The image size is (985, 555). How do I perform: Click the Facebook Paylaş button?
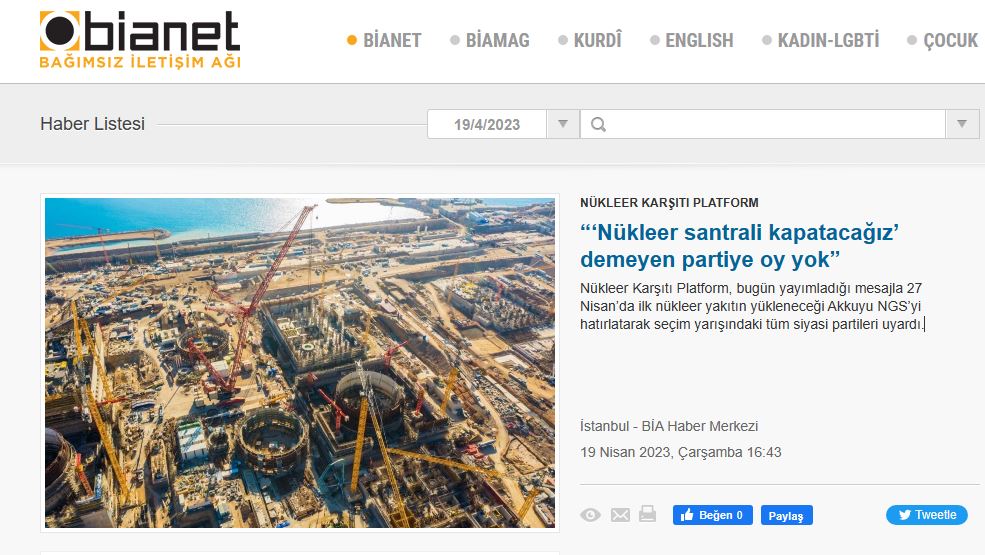pyautogui.click(x=786, y=515)
